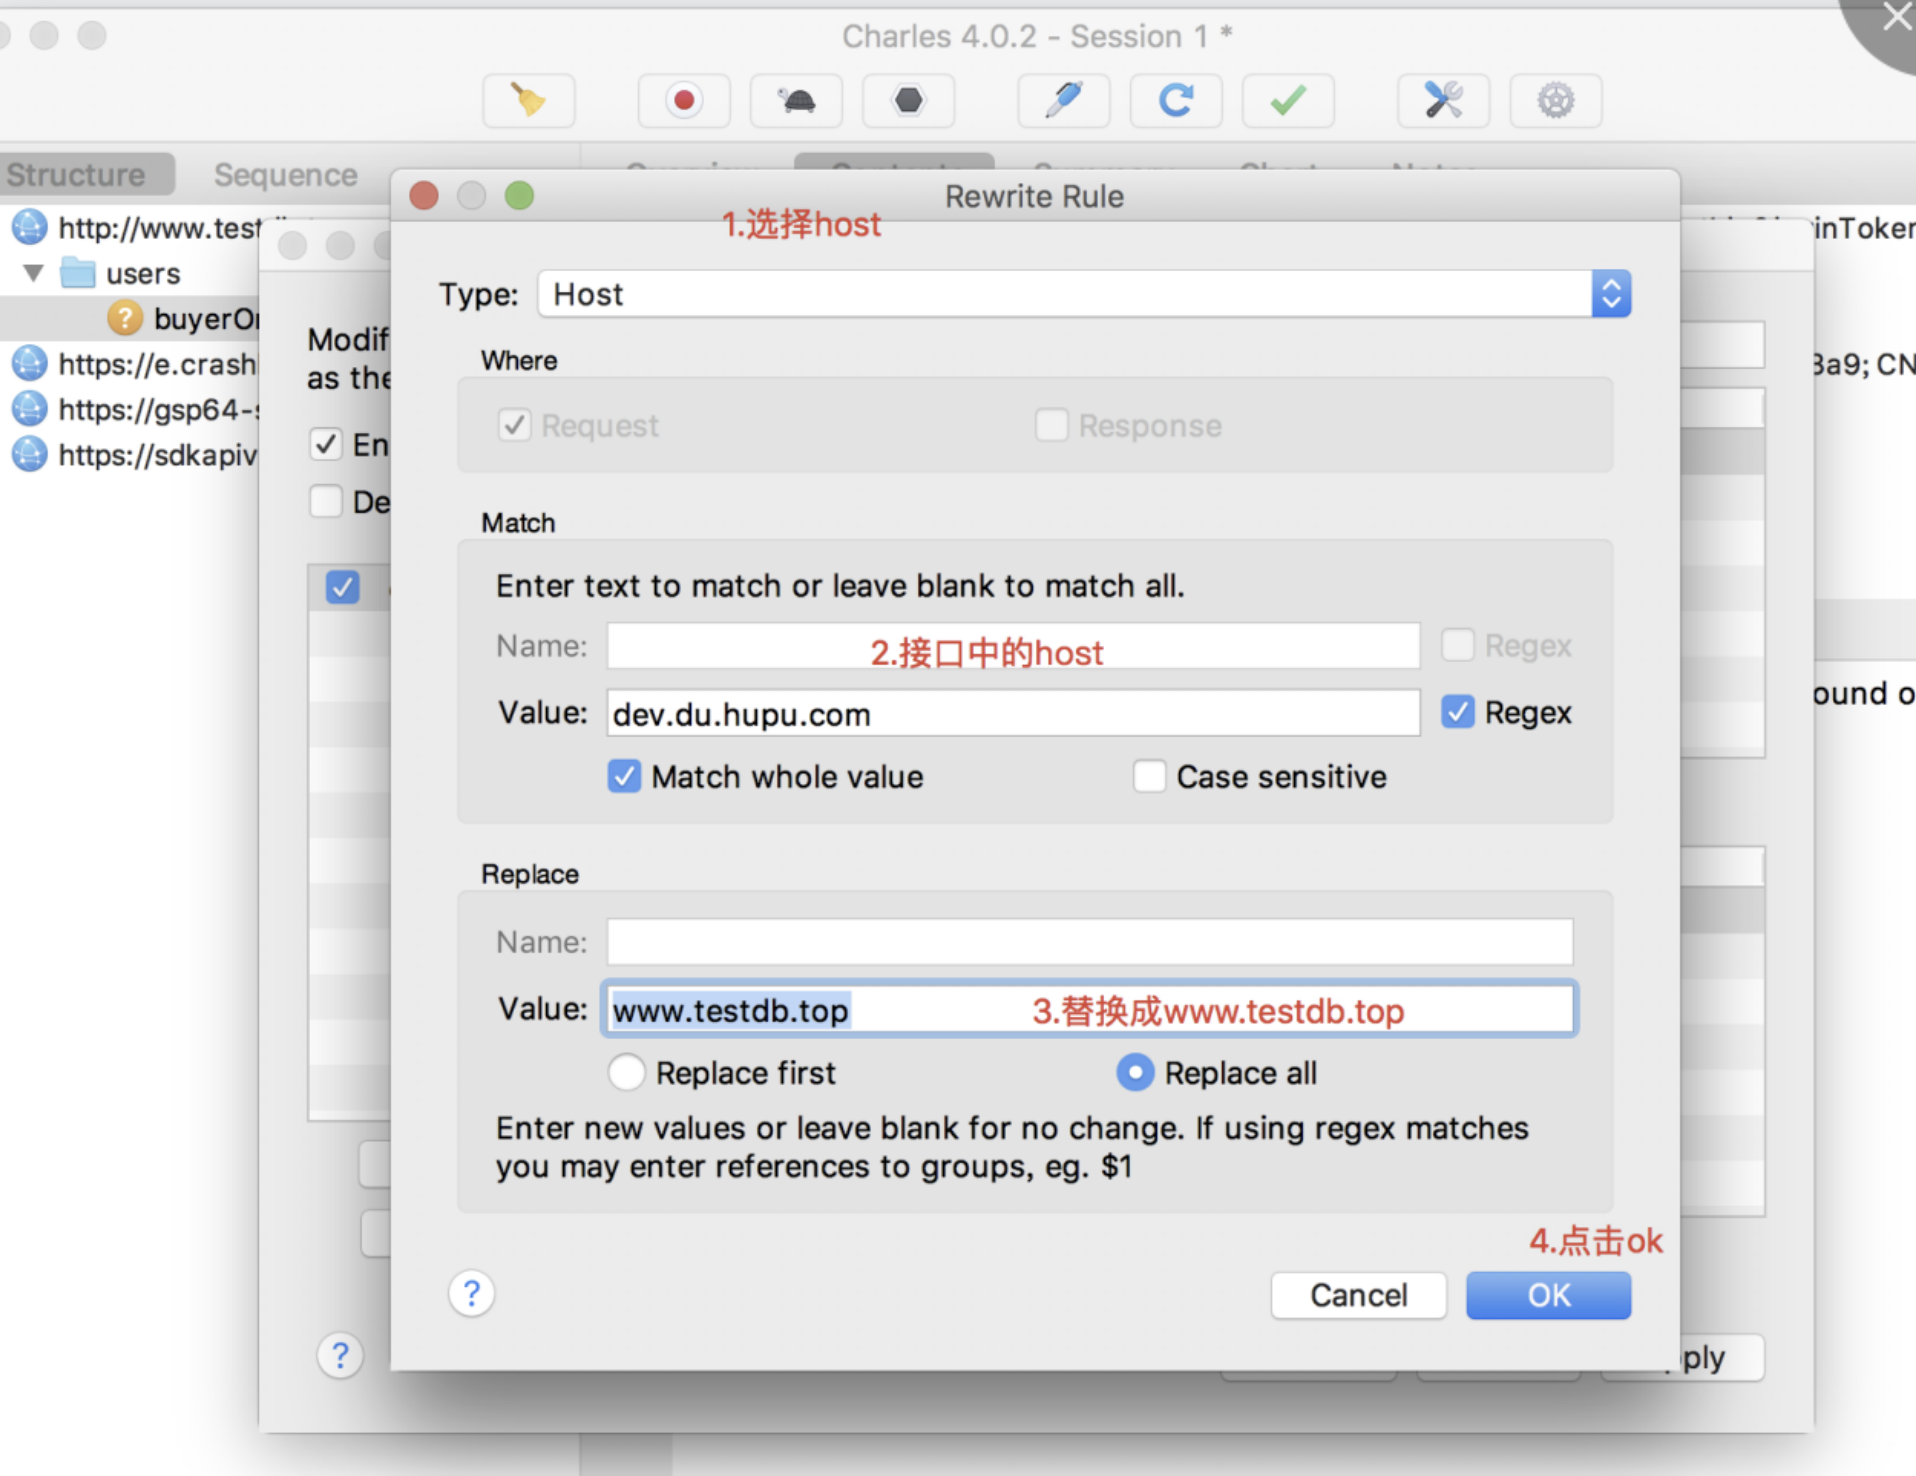1916x1476 pixels.
Task: Click the pen Compose icon
Action: pyautogui.click(x=1064, y=100)
